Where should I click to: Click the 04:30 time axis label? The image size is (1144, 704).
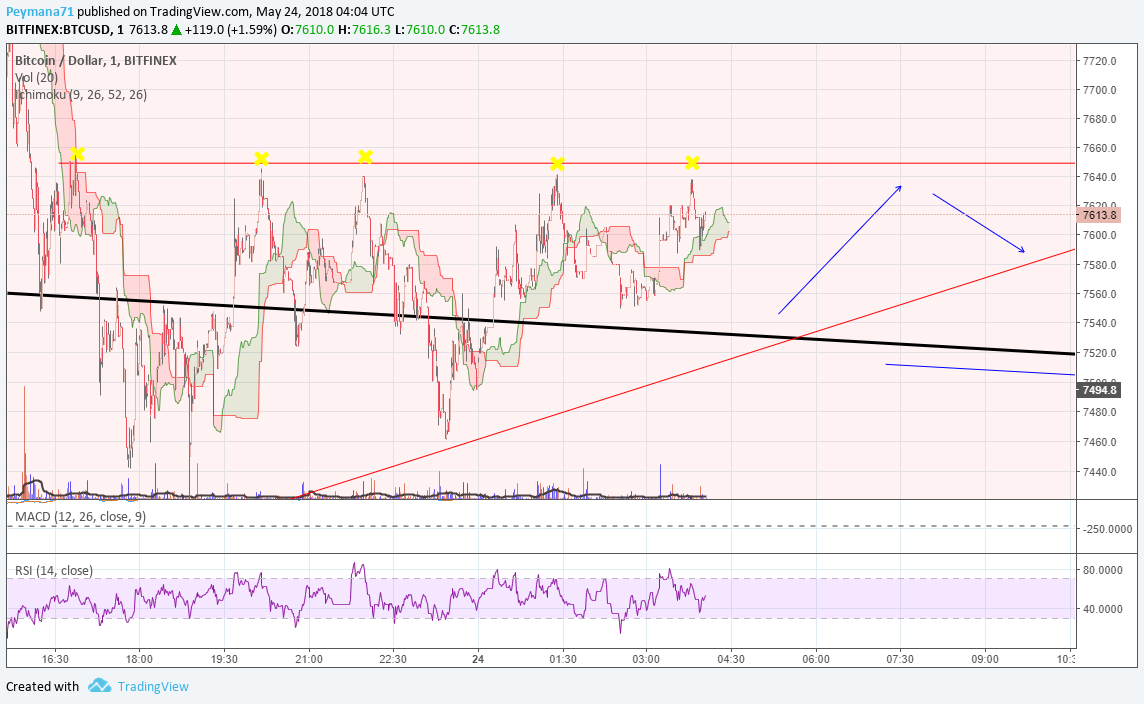click(x=730, y=659)
